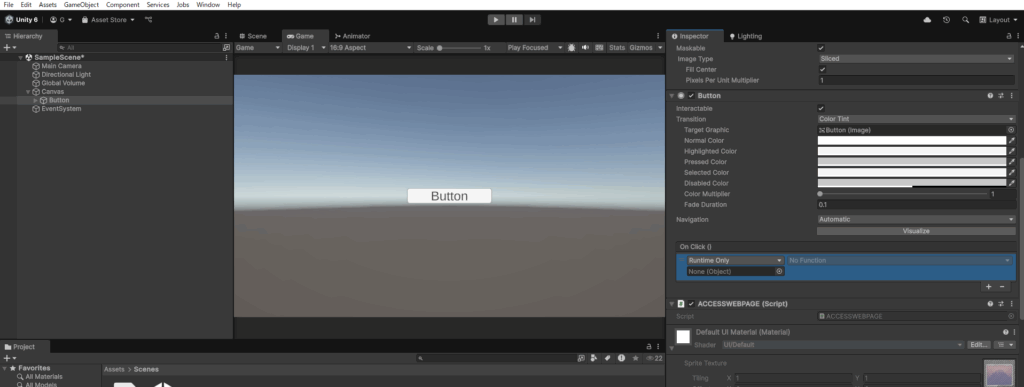1024x387 pixels.
Task: Disable the Button component enable checkbox
Action: pyautogui.click(x=691, y=96)
